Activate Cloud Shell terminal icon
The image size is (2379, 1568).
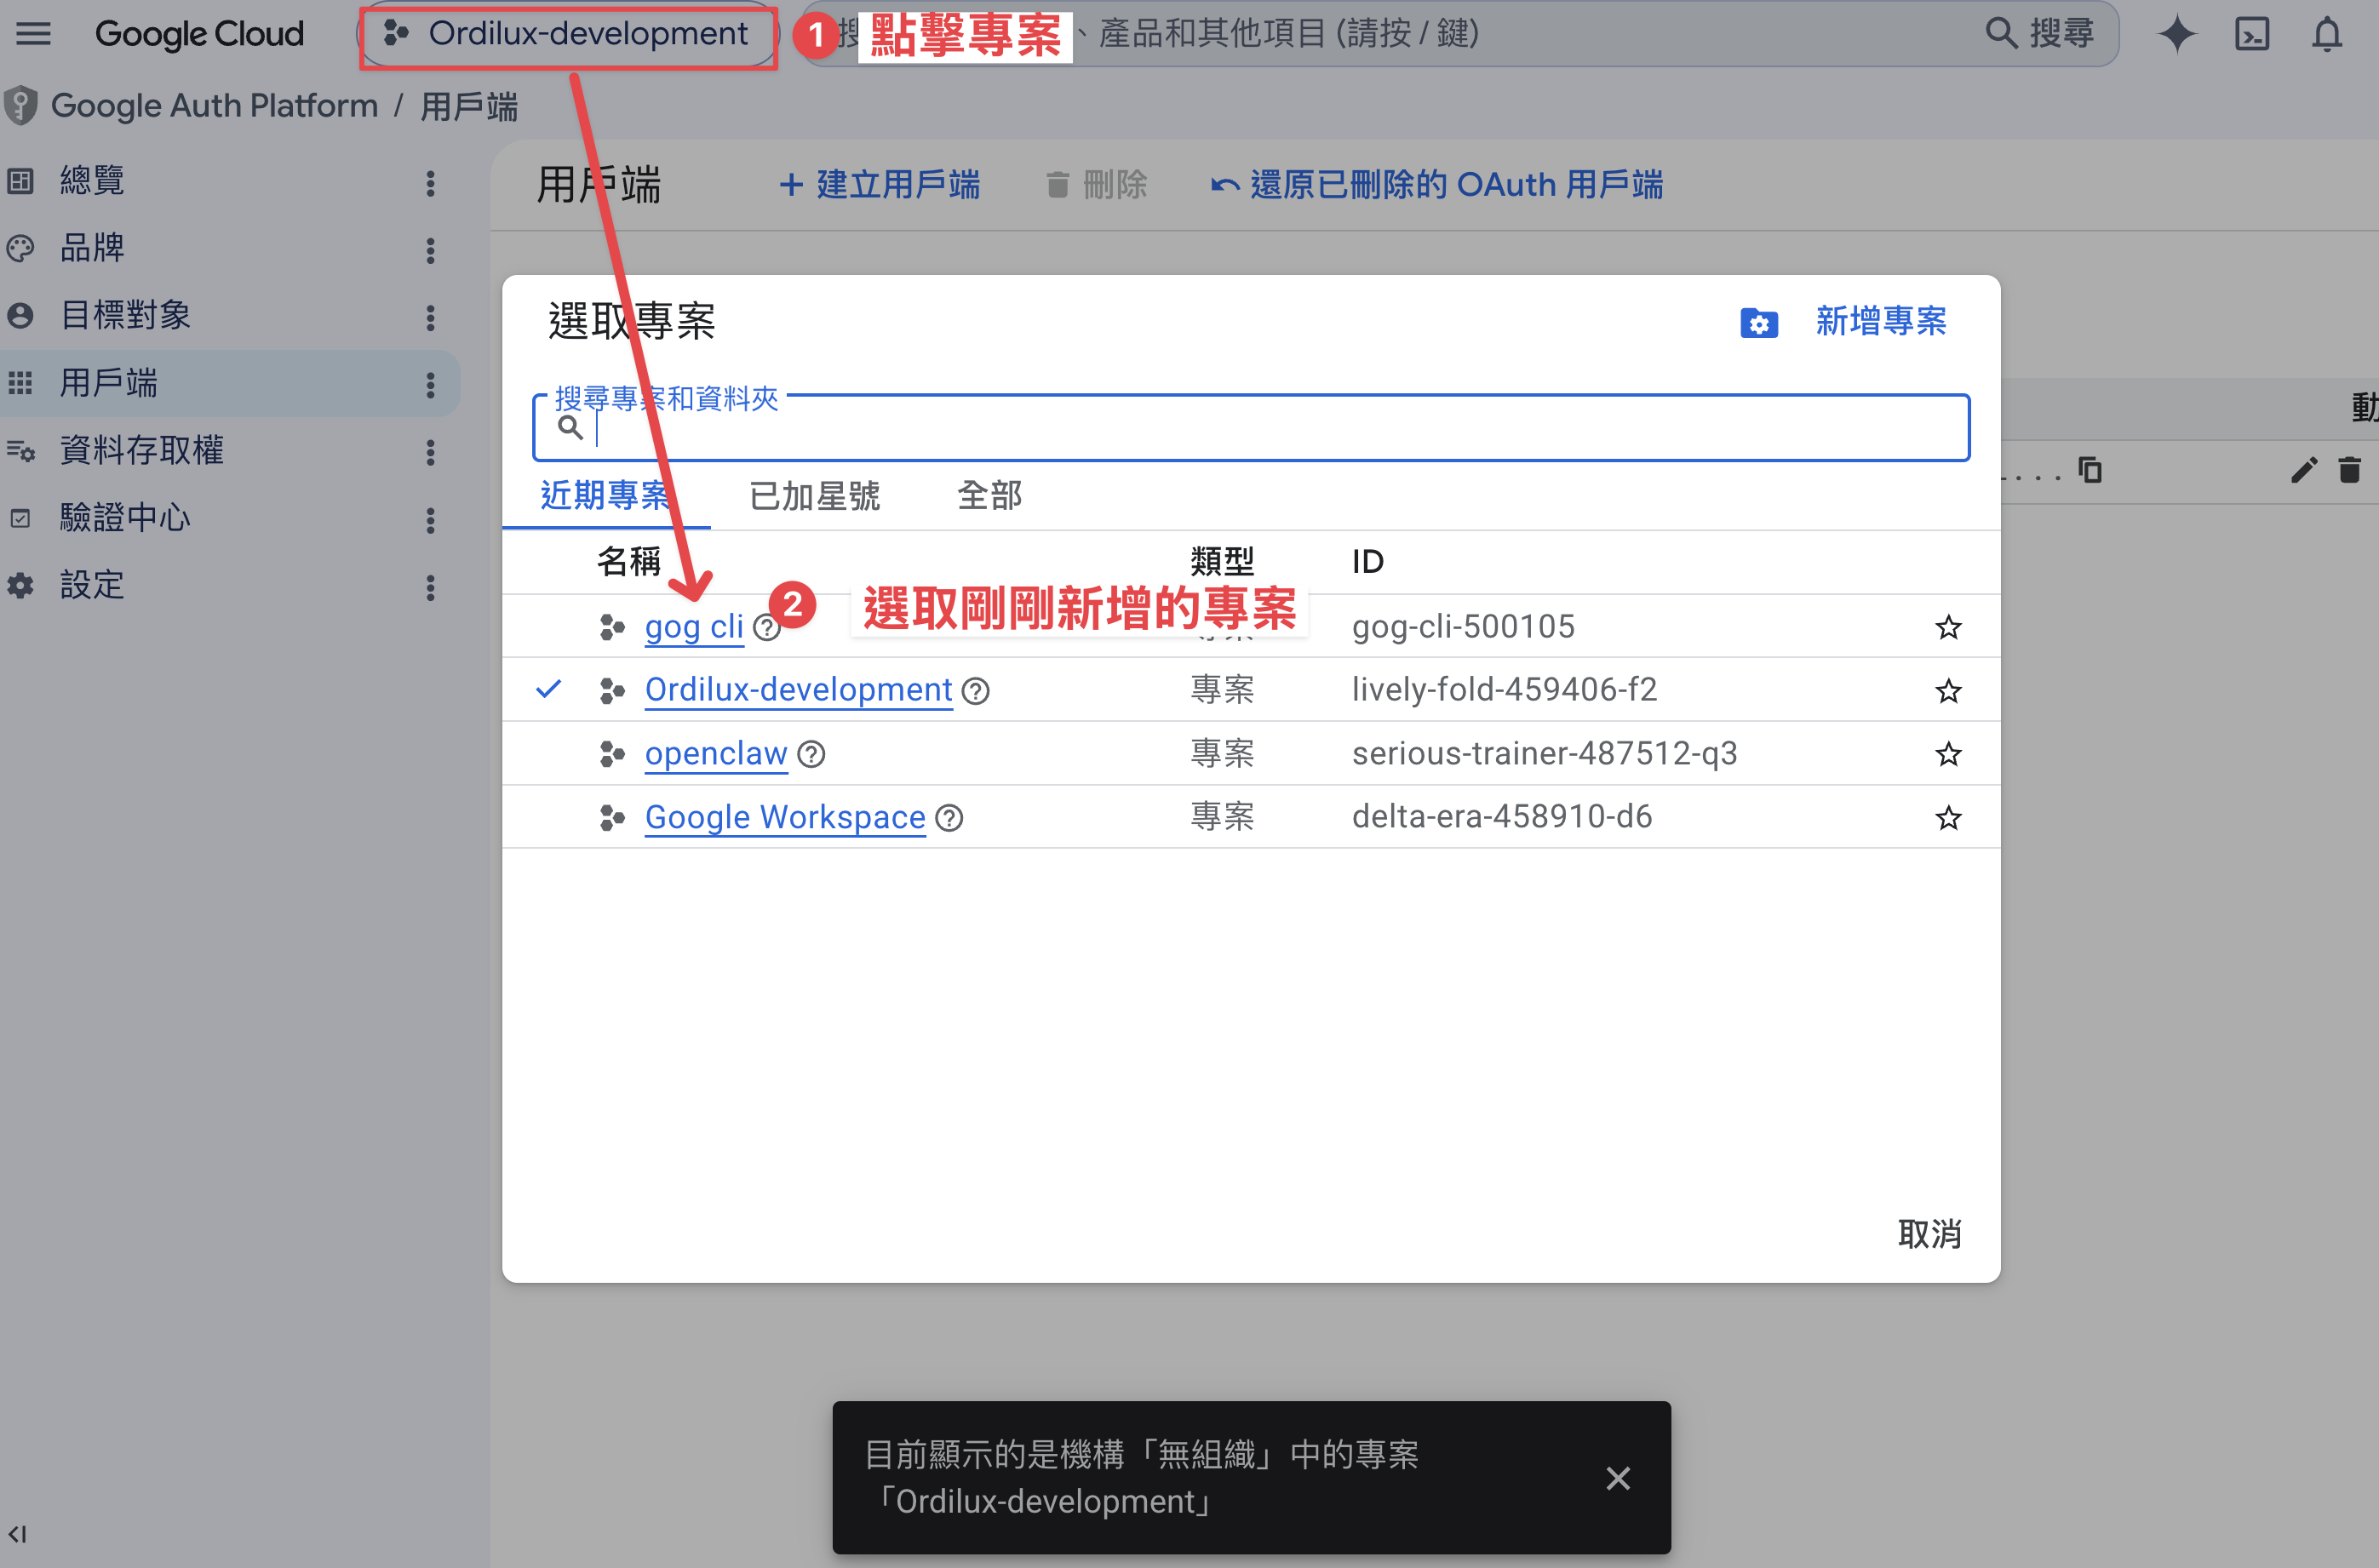2251,34
